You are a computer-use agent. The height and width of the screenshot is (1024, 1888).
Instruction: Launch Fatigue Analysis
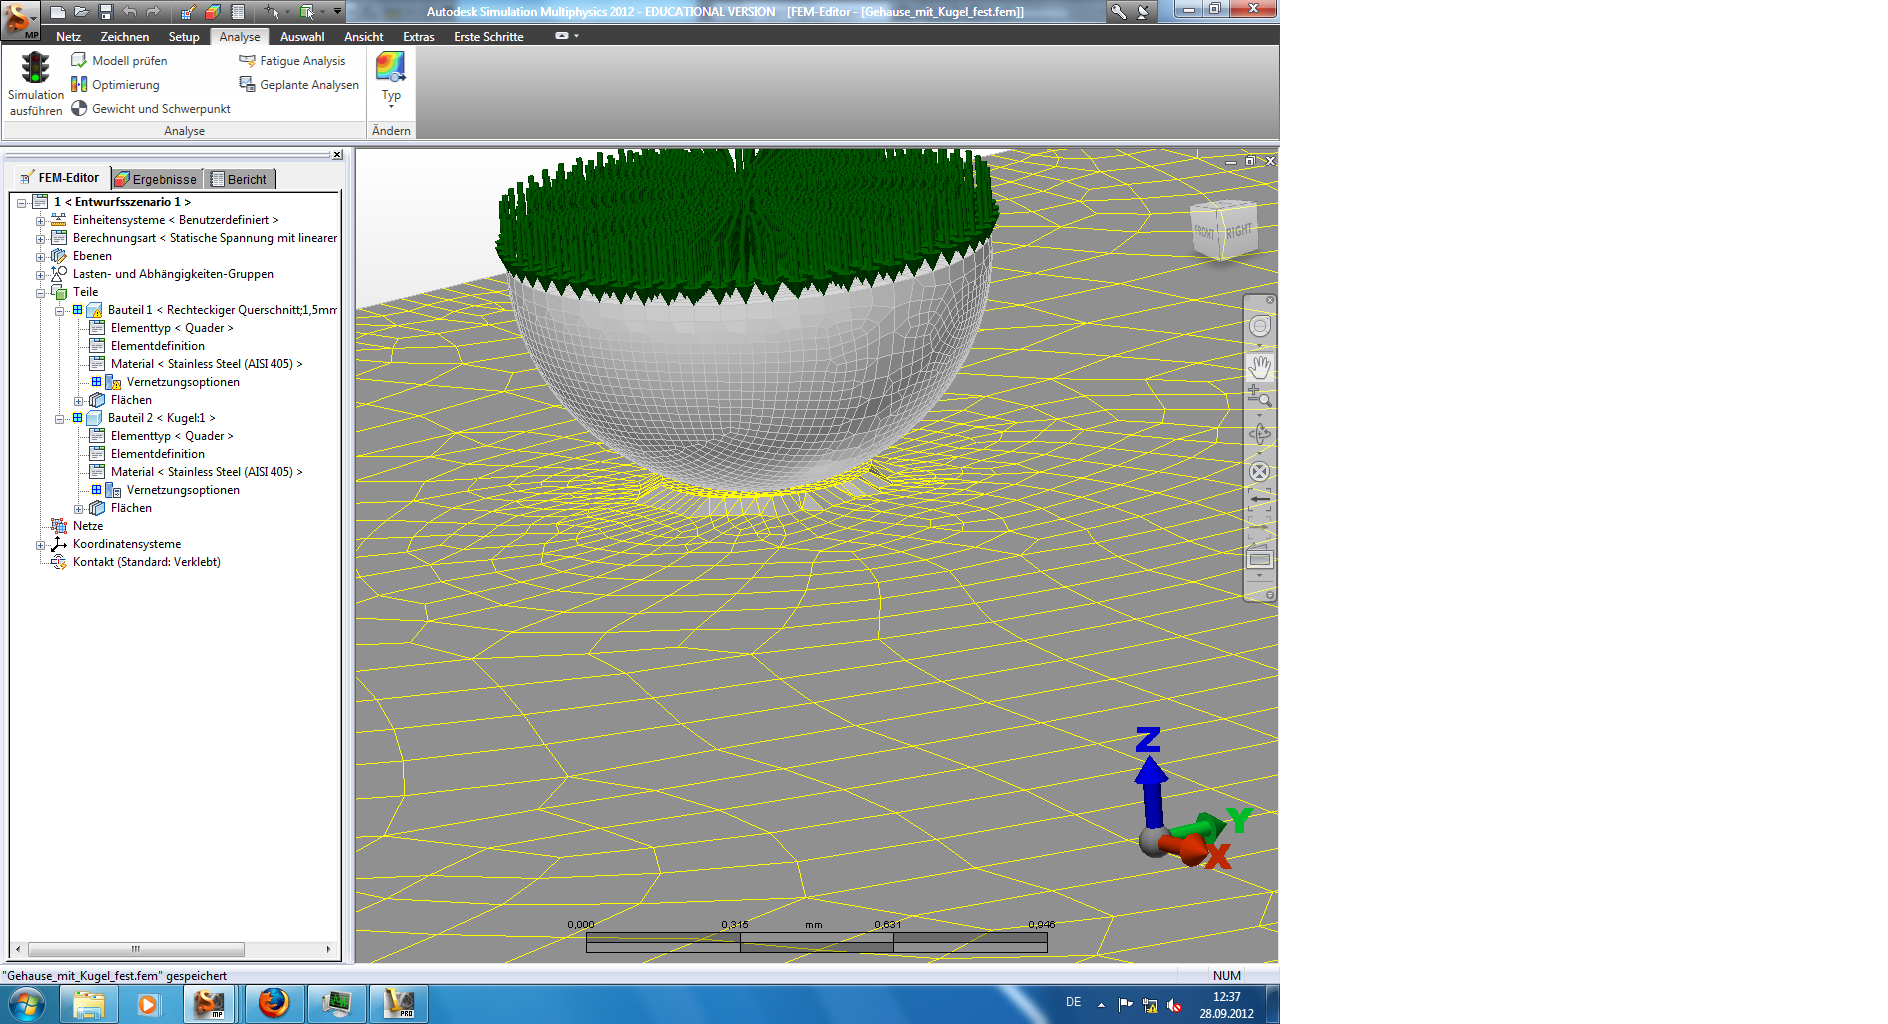click(x=292, y=61)
